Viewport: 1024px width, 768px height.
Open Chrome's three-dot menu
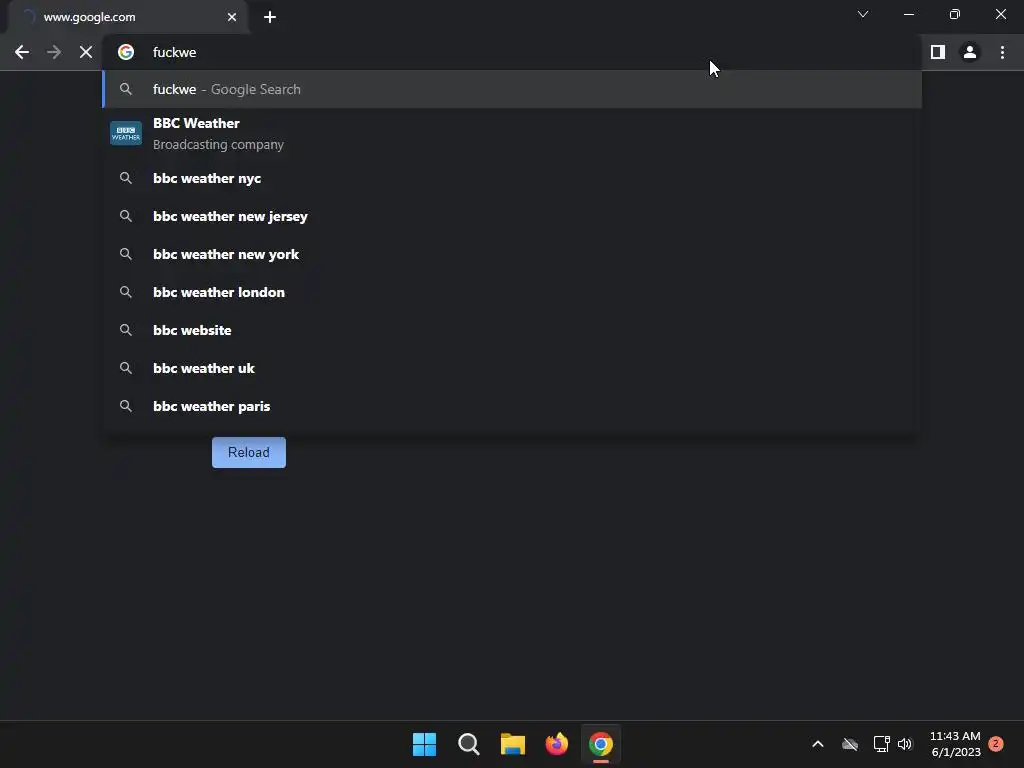point(1002,52)
